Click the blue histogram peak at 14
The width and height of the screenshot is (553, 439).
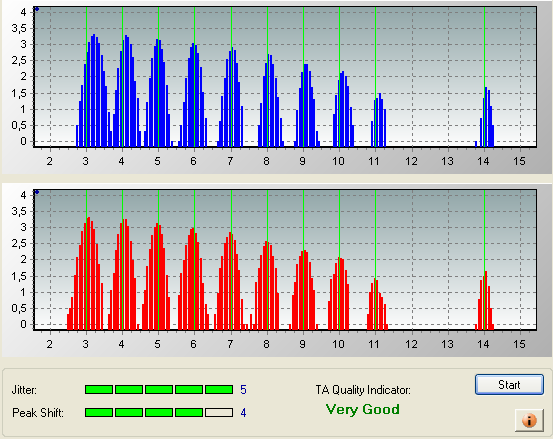point(486,117)
